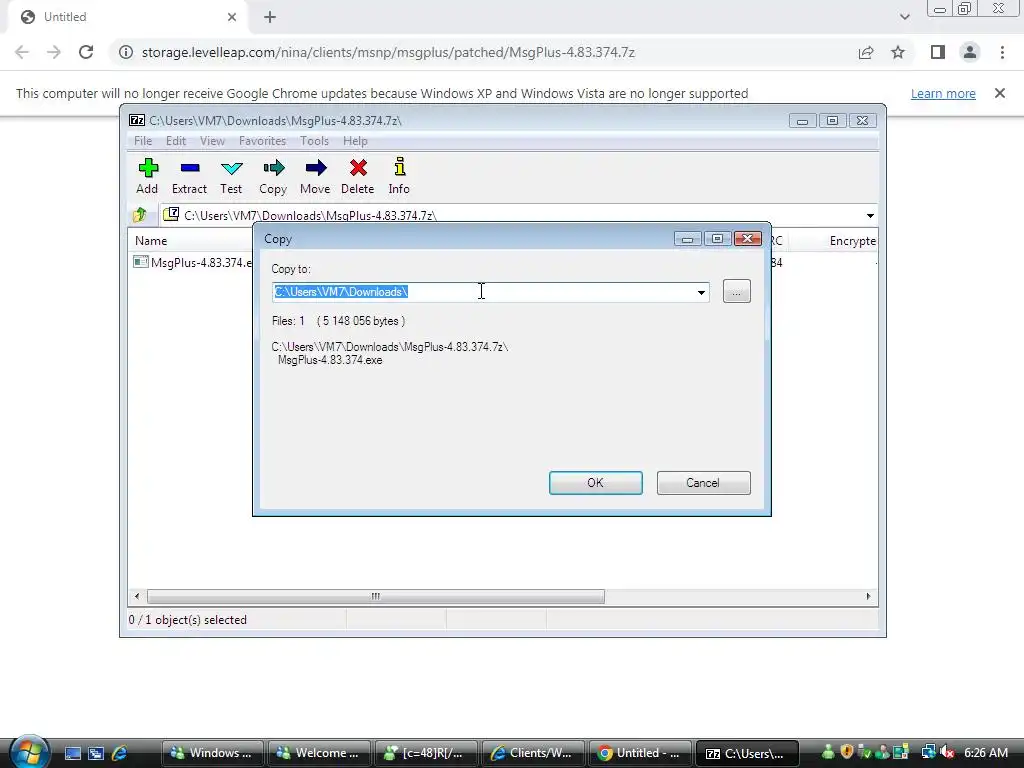Switch to the Clients/W... taskbar button
This screenshot has height=768, width=1024.
tap(533, 753)
